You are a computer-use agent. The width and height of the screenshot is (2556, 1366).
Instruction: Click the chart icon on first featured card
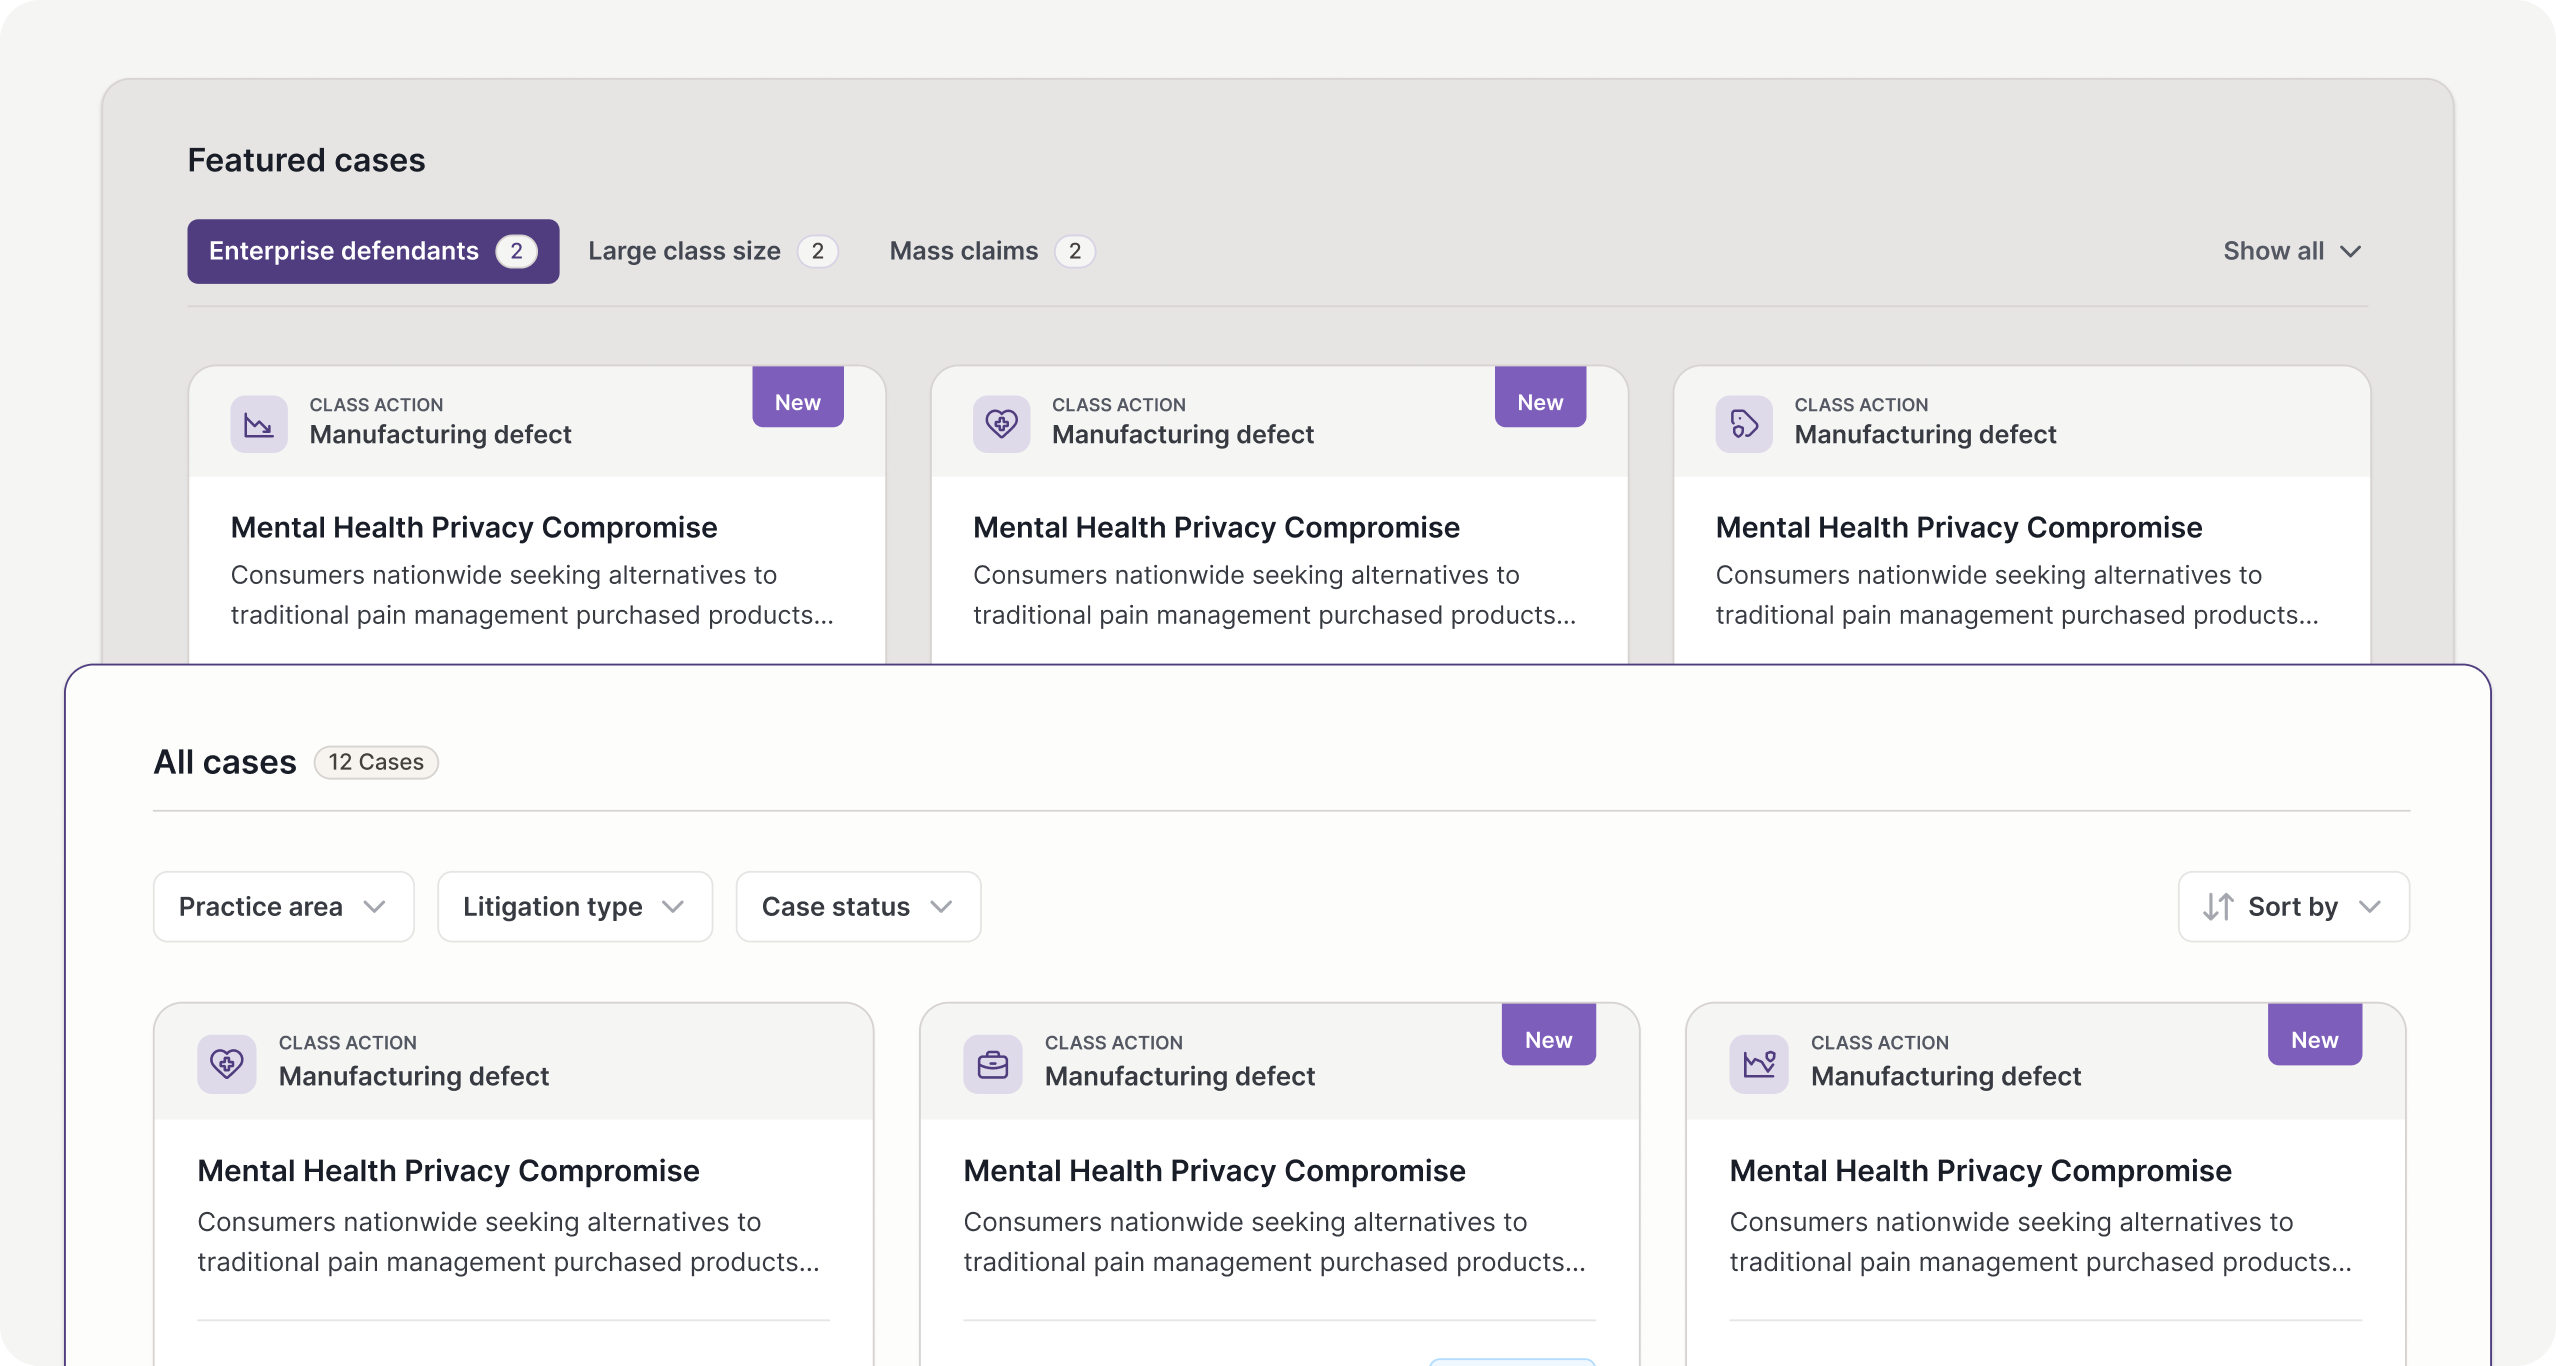259,425
